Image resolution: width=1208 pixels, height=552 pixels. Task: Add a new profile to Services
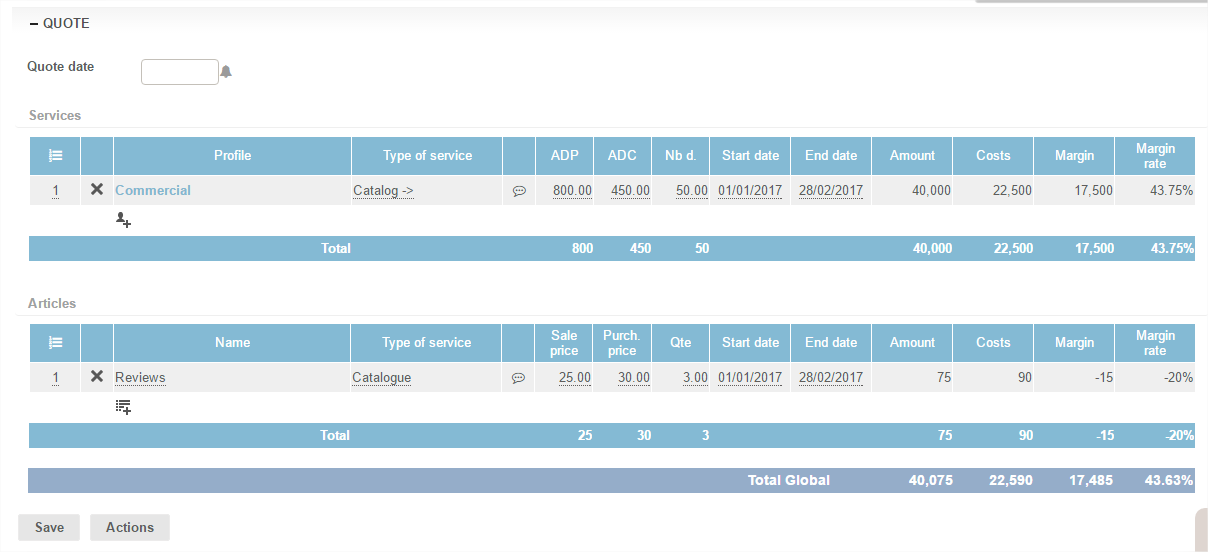click(123, 220)
